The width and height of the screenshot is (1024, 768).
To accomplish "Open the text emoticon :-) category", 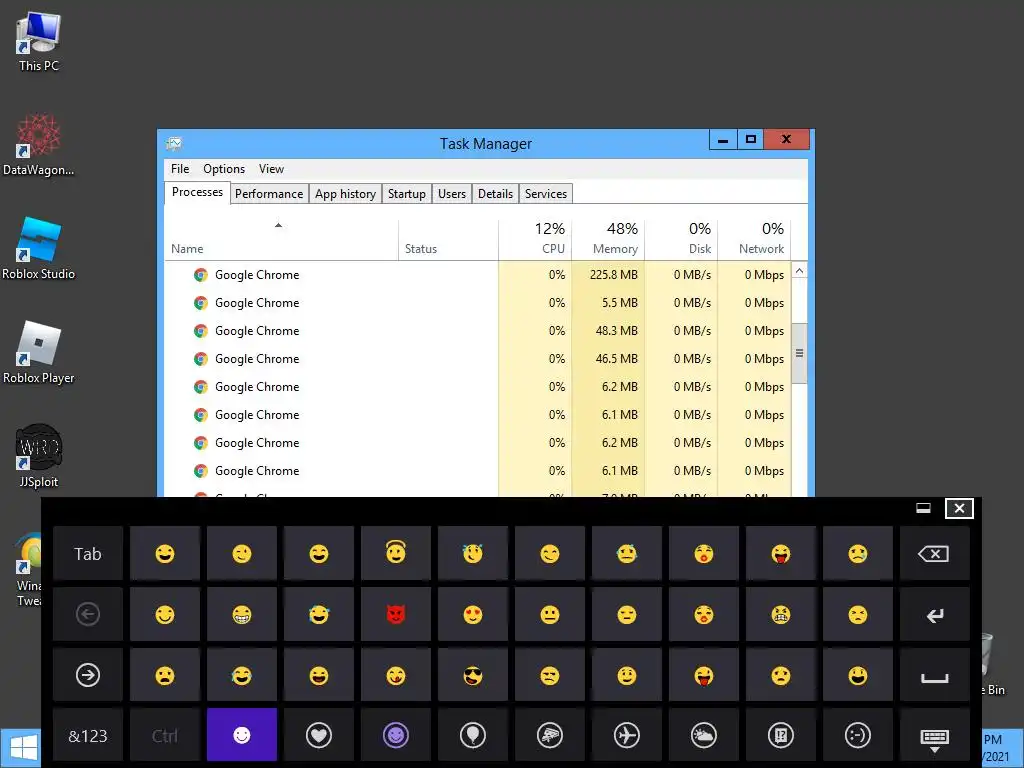I will (x=857, y=735).
